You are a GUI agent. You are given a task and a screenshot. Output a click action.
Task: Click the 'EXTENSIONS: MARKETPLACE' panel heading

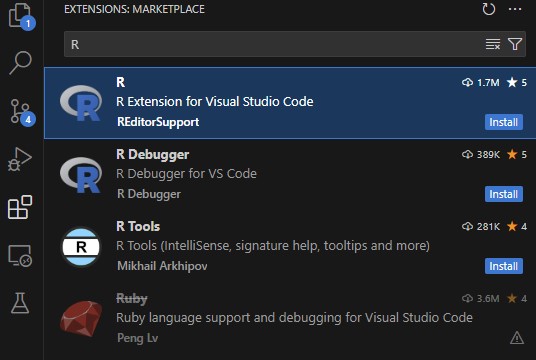pyautogui.click(x=134, y=9)
